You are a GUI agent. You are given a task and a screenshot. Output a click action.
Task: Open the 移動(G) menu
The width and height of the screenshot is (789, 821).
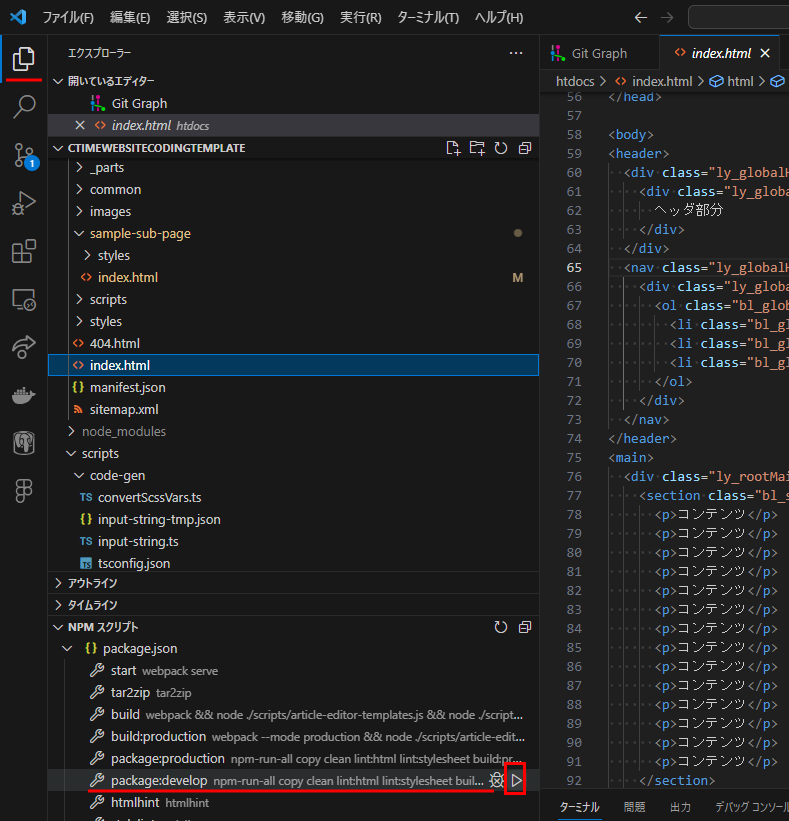point(302,17)
